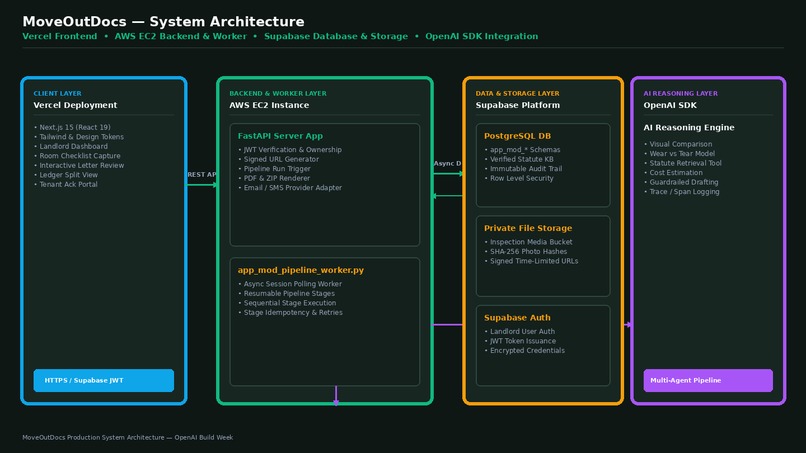Image resolution: width=806 pixels, height=453 pixels.
Task: Click 'Landlord User Auth' bullet
Action: click(520, 332)
